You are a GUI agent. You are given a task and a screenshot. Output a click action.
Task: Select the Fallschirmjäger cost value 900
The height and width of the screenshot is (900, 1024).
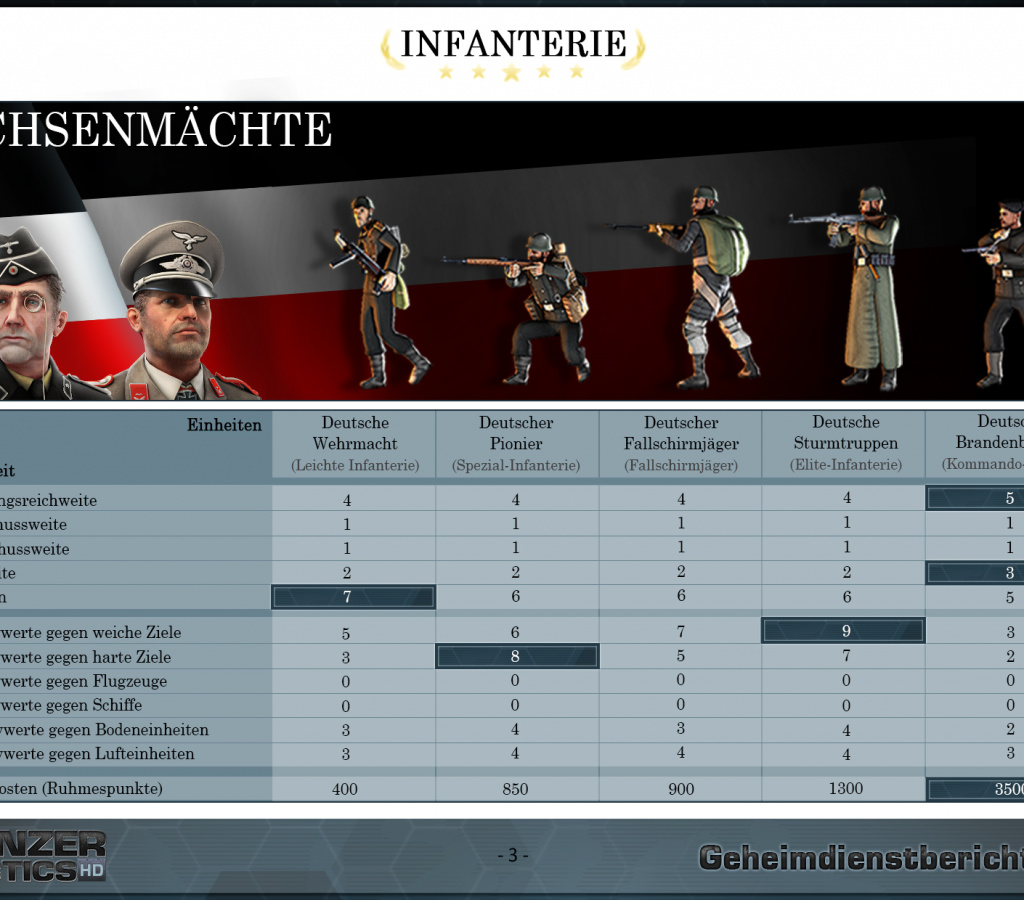pyautogui.click(x=681, y=789)
